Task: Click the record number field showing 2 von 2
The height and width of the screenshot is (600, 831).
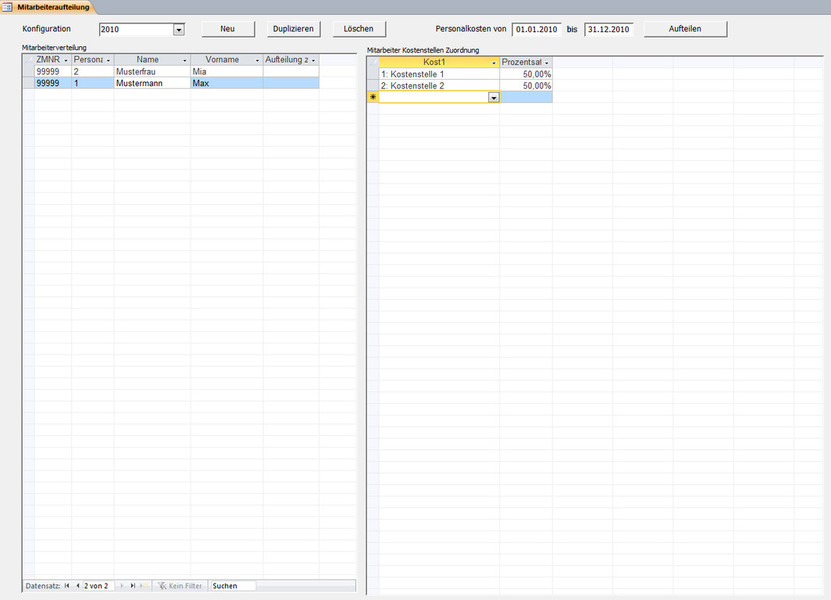Action: (98, 586)
